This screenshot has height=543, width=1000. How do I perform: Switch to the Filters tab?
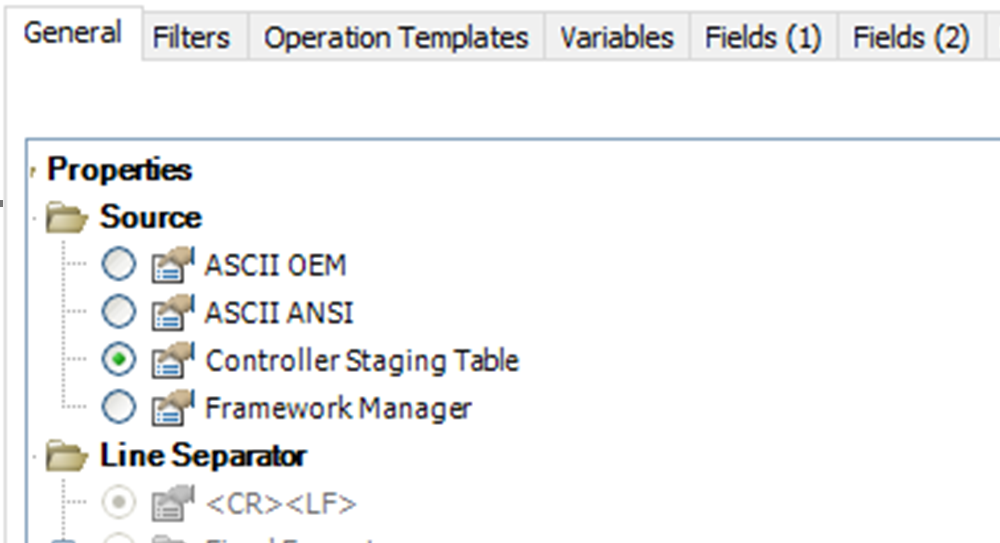(191, 37)
